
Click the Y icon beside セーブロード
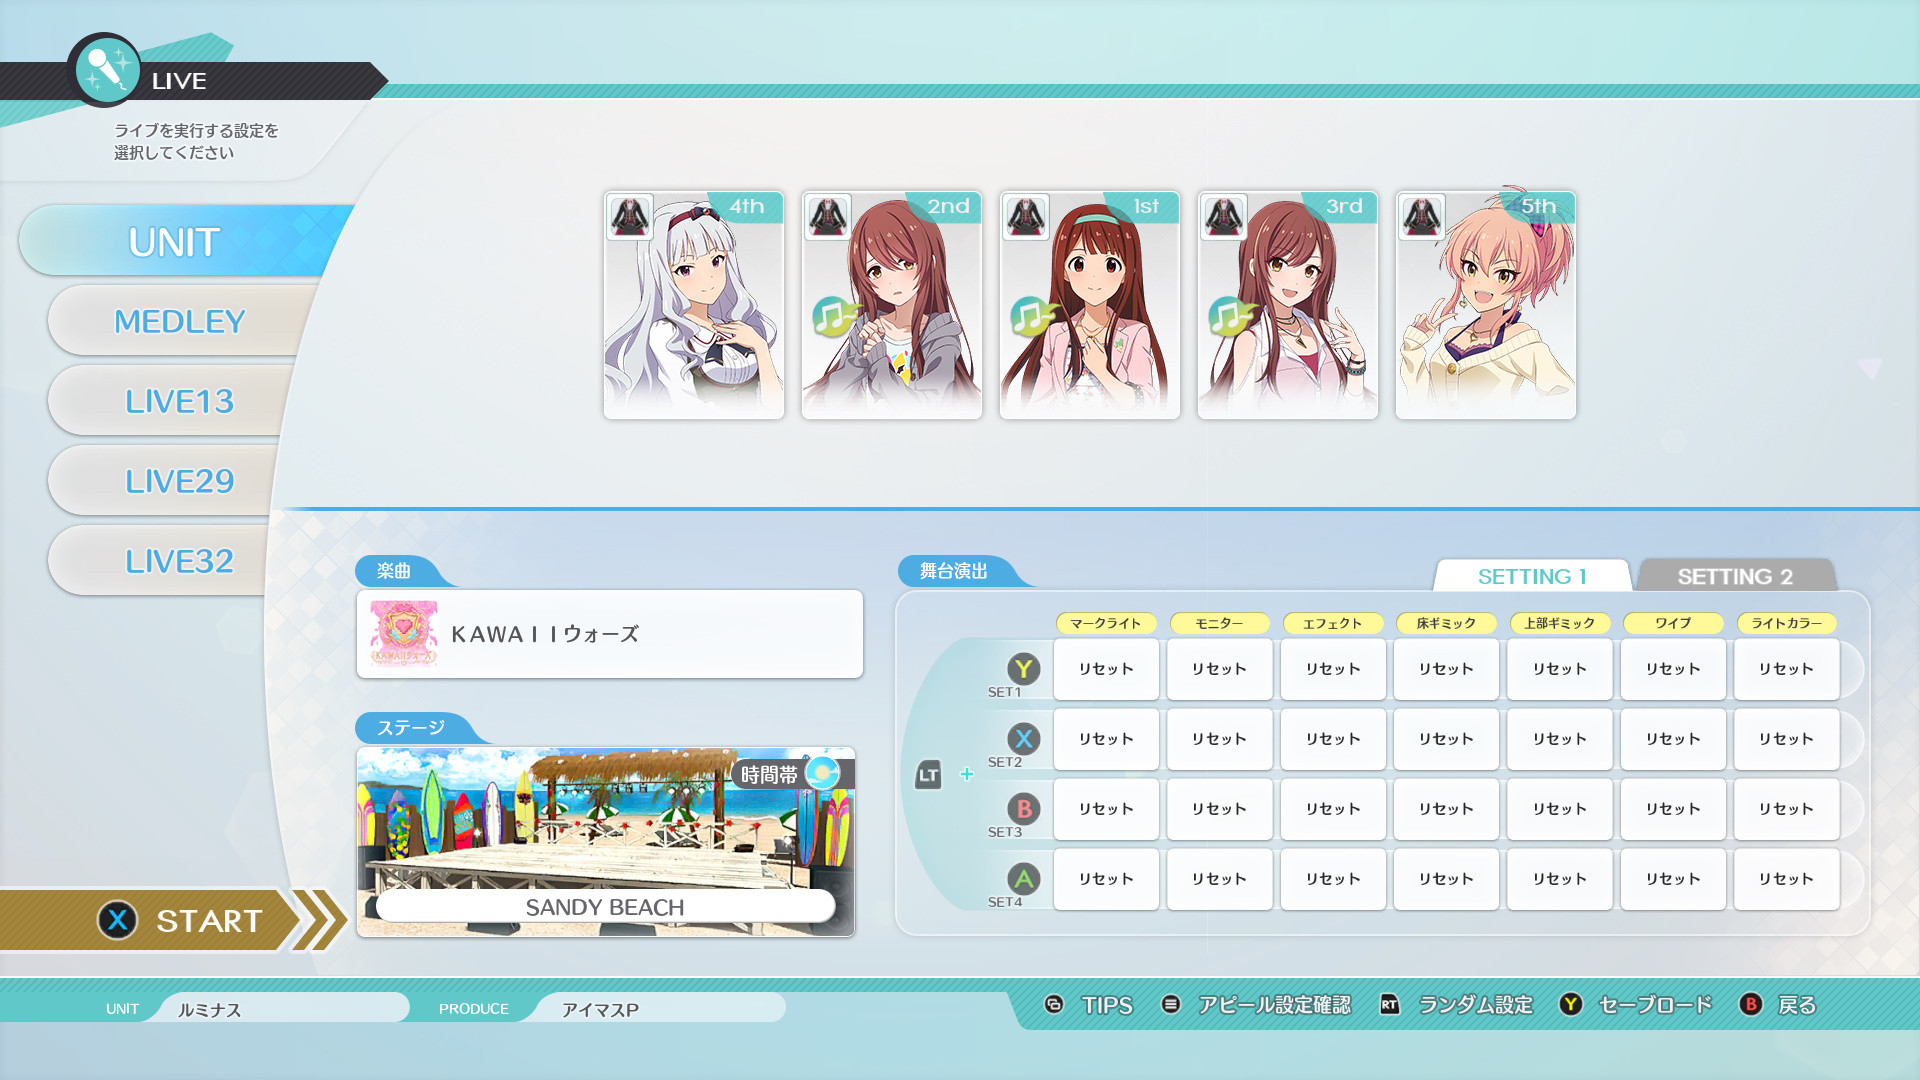pos(1571,1004)
